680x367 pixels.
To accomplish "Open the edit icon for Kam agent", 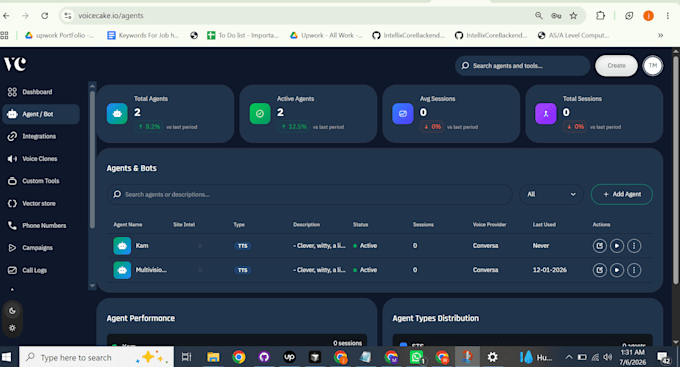I will [599, 246].
